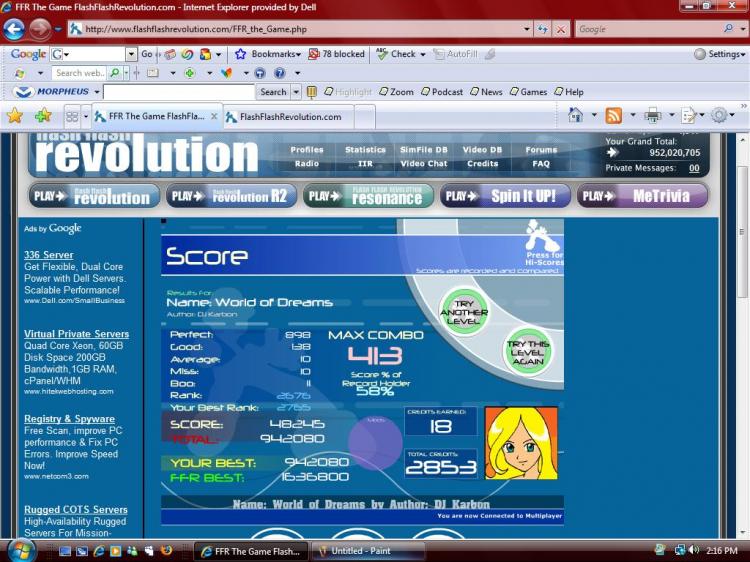Click Try Another Level button
Viewport: 750px width, 562px height.
[463, 312]
